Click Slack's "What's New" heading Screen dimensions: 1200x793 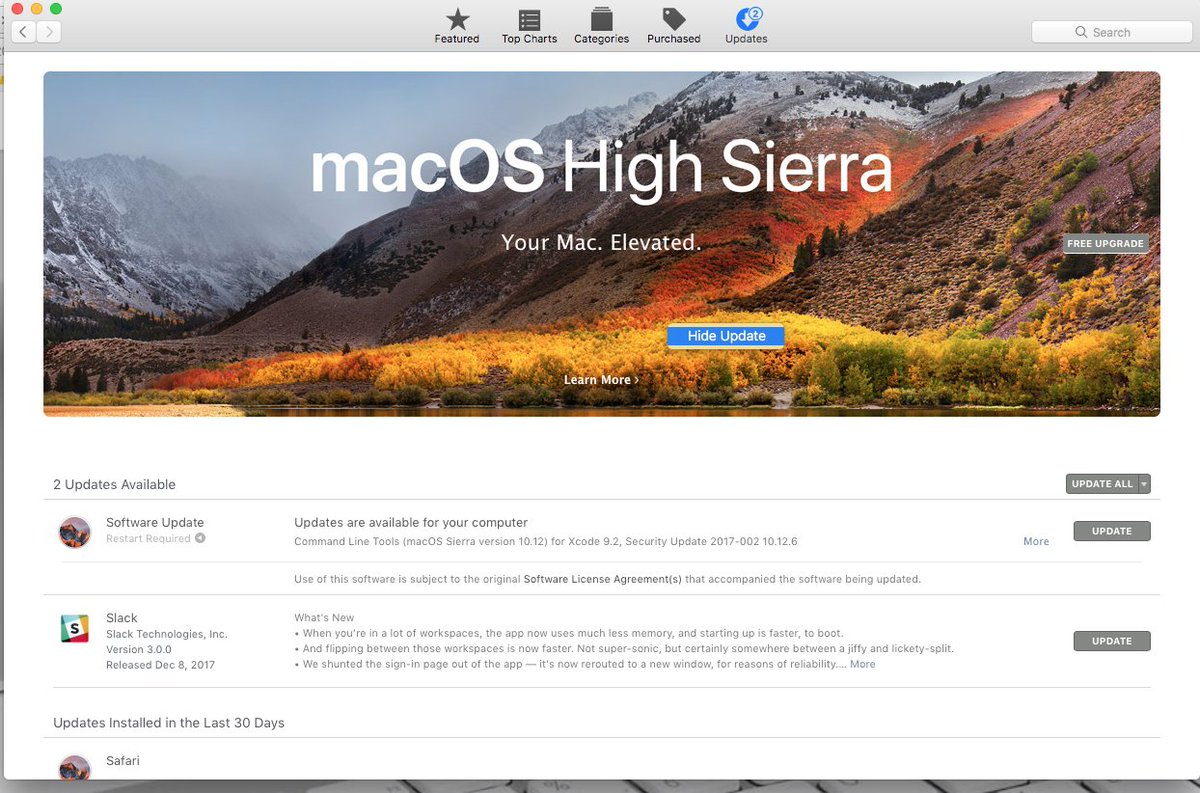pyautogui.click(x=324, y=618)
